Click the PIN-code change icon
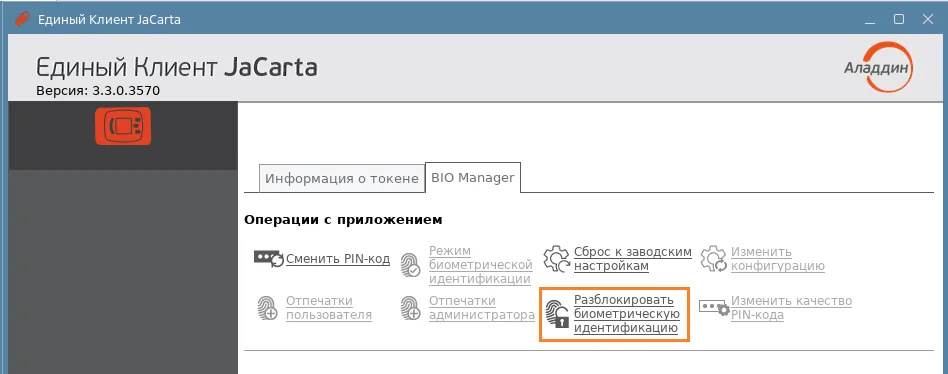The height and width of the screenshot is (374, 948). coord(268,259)
